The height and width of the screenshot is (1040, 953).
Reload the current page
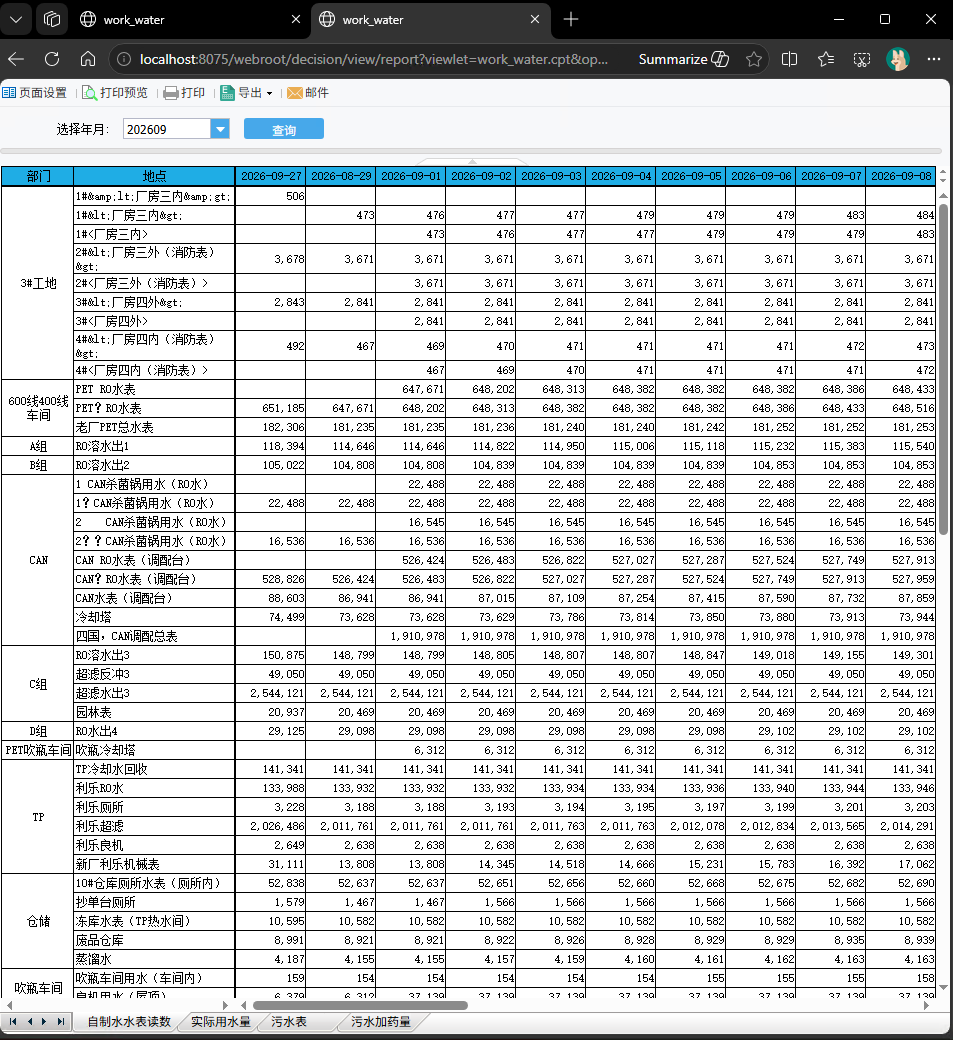click(x=52, y=59)
